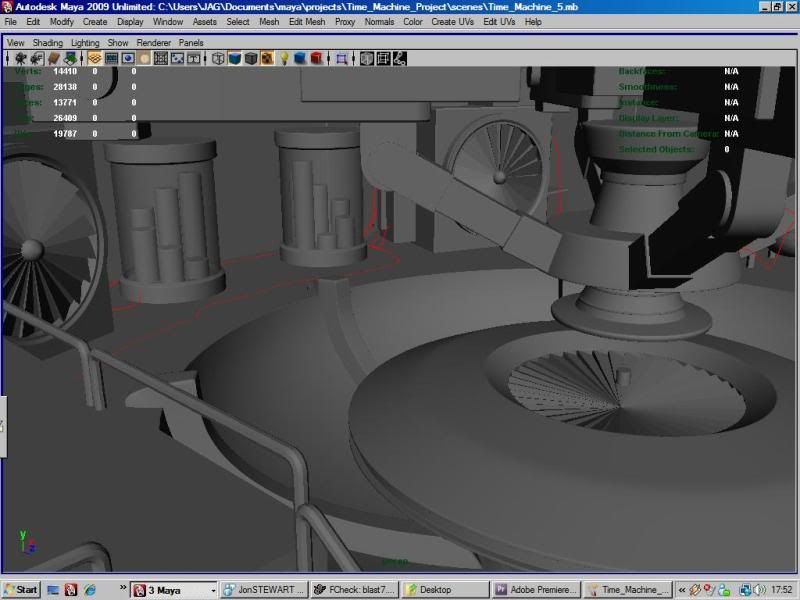Open the Renderer panel menu
Screen dimensions: 800x600
[154, 43]
